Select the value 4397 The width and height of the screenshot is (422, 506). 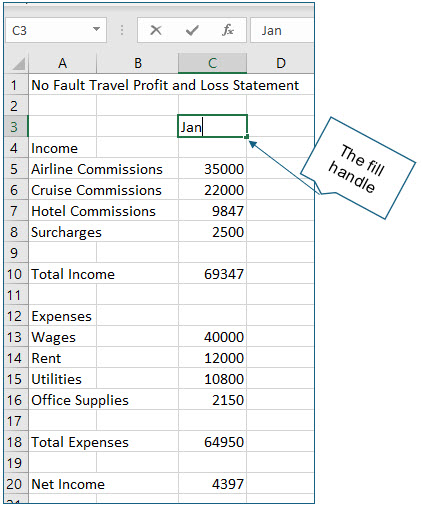coord(213,484)
